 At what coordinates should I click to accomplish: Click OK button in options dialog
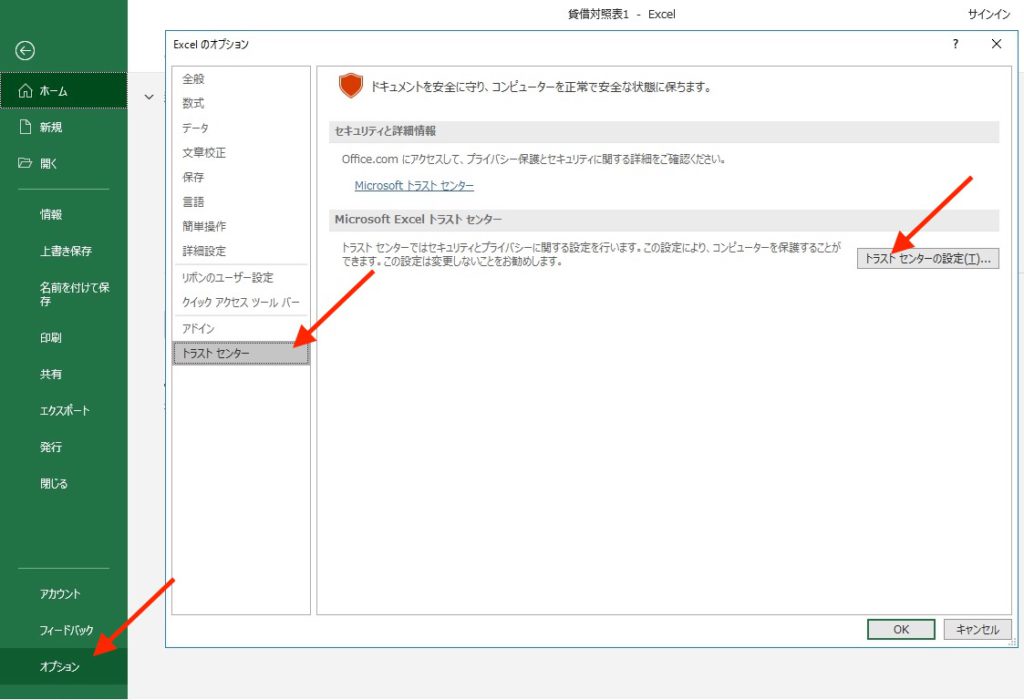901,629
